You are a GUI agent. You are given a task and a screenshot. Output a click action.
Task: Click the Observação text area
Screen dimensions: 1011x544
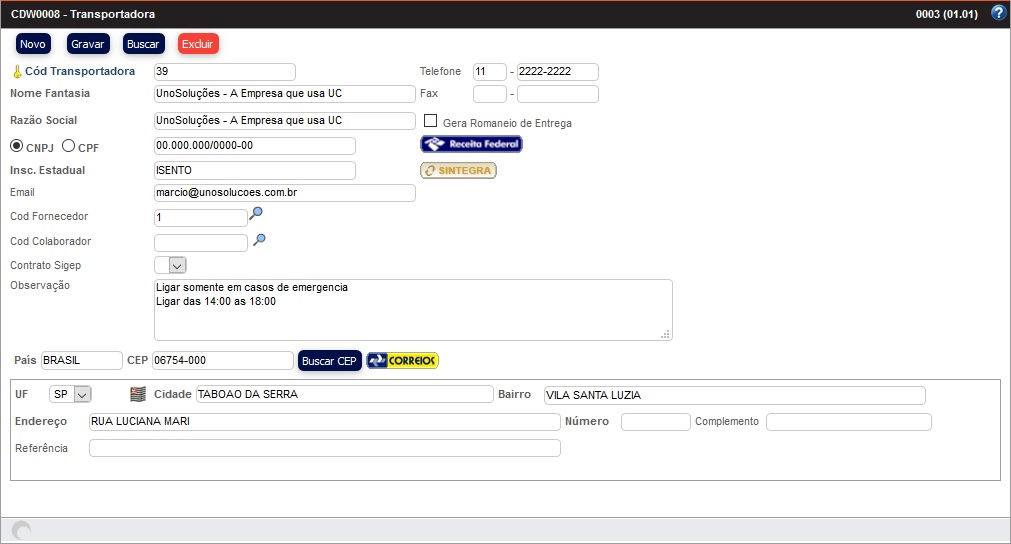tap(412, 309)
